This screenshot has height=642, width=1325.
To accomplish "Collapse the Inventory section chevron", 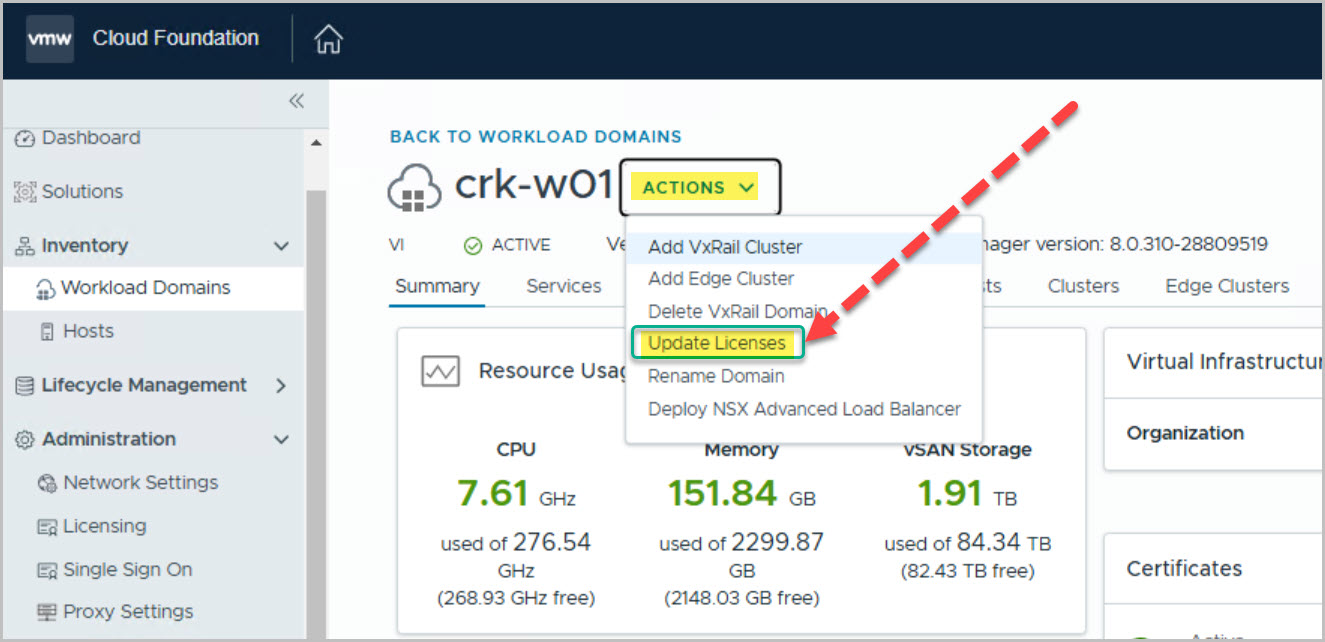I will [281, 246].
